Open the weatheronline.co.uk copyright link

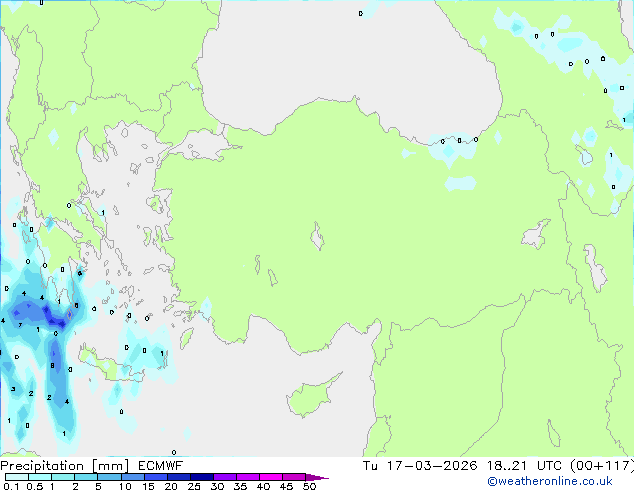coord(549,481)
